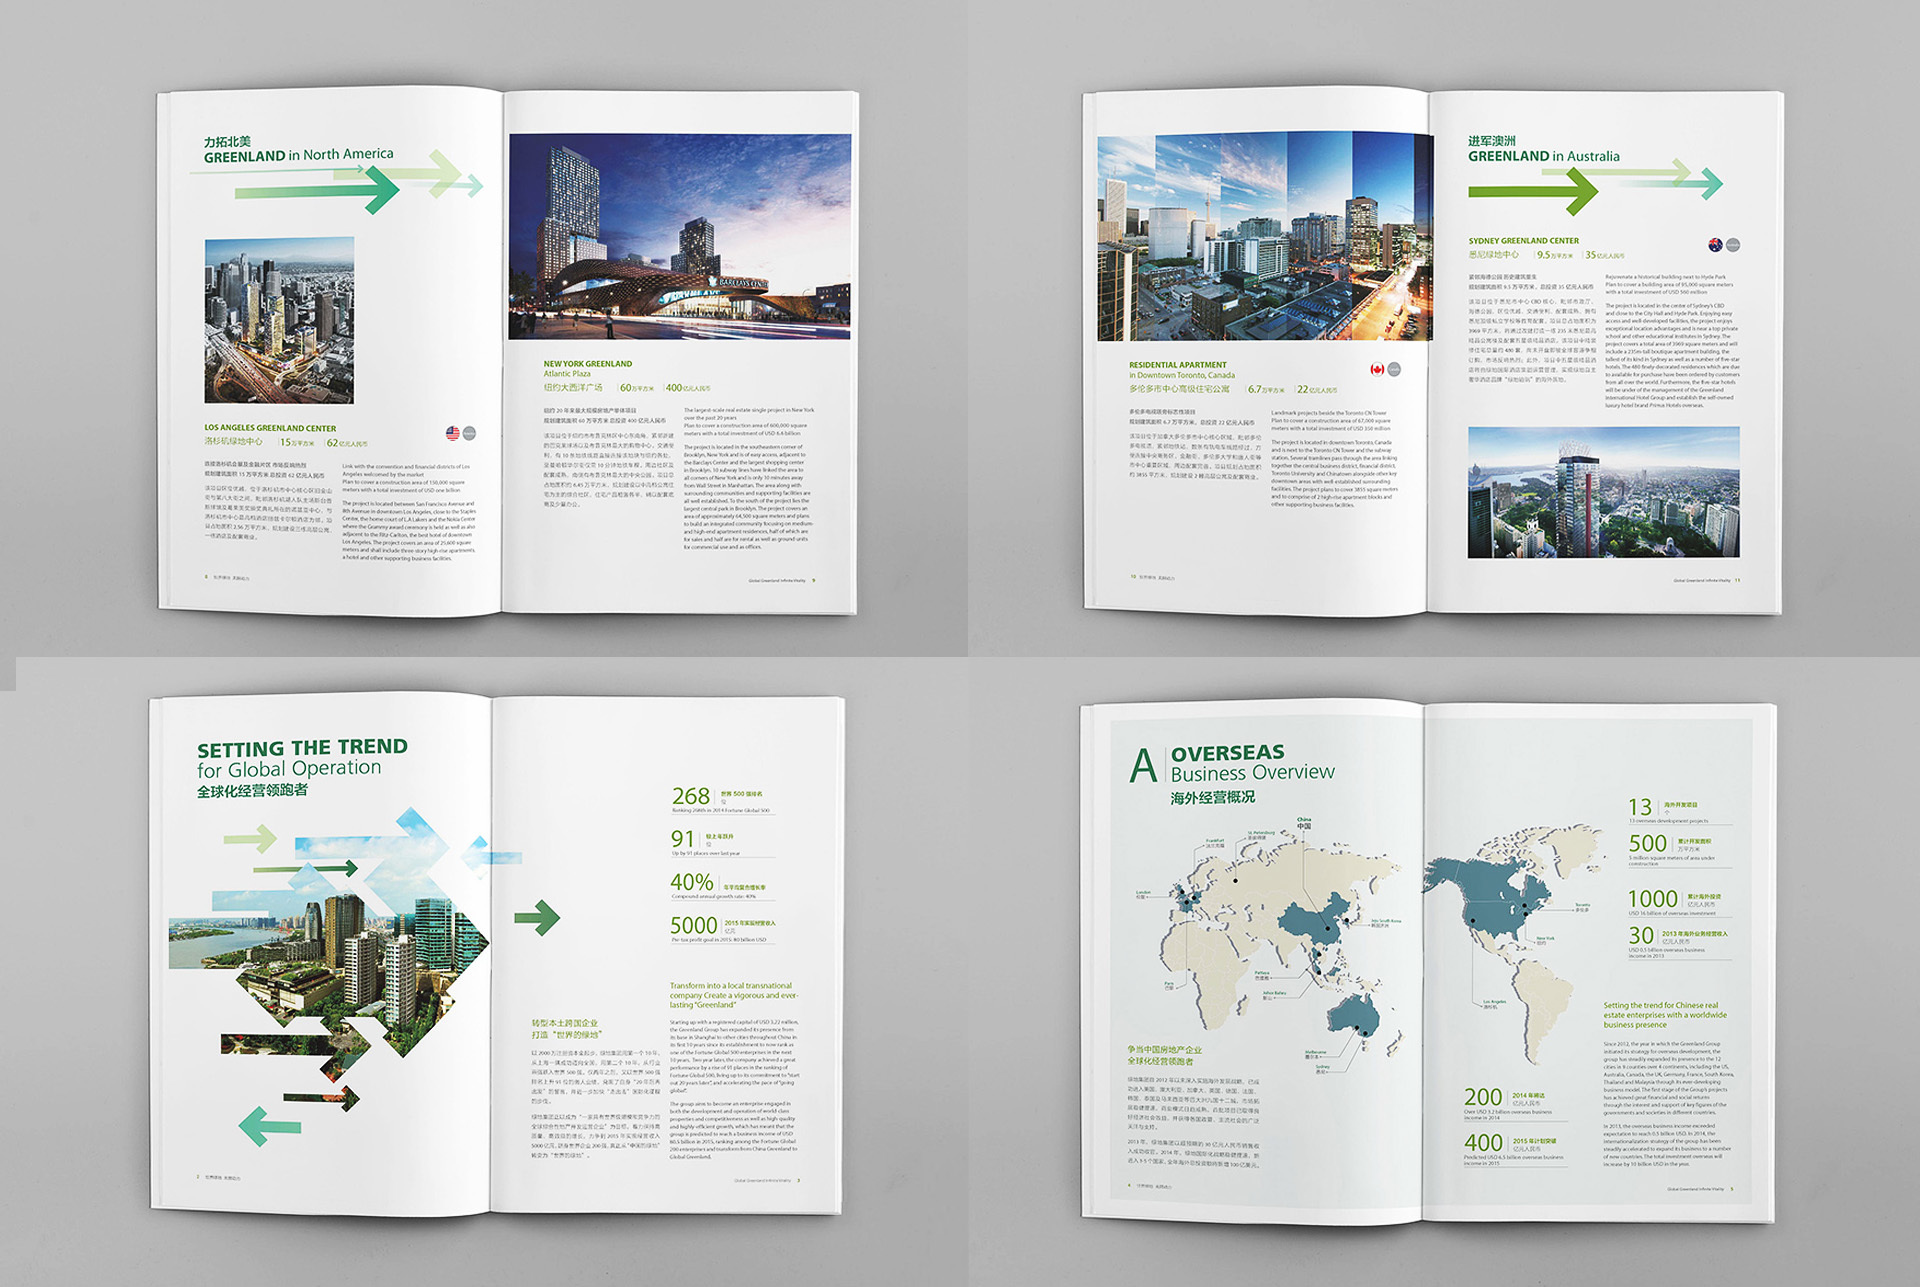The height and width of the screenshot is (1287, 1920).
Task: Click the Australia flag icon by Sydney Greenland Center
Action: [x=1716, y=245]
